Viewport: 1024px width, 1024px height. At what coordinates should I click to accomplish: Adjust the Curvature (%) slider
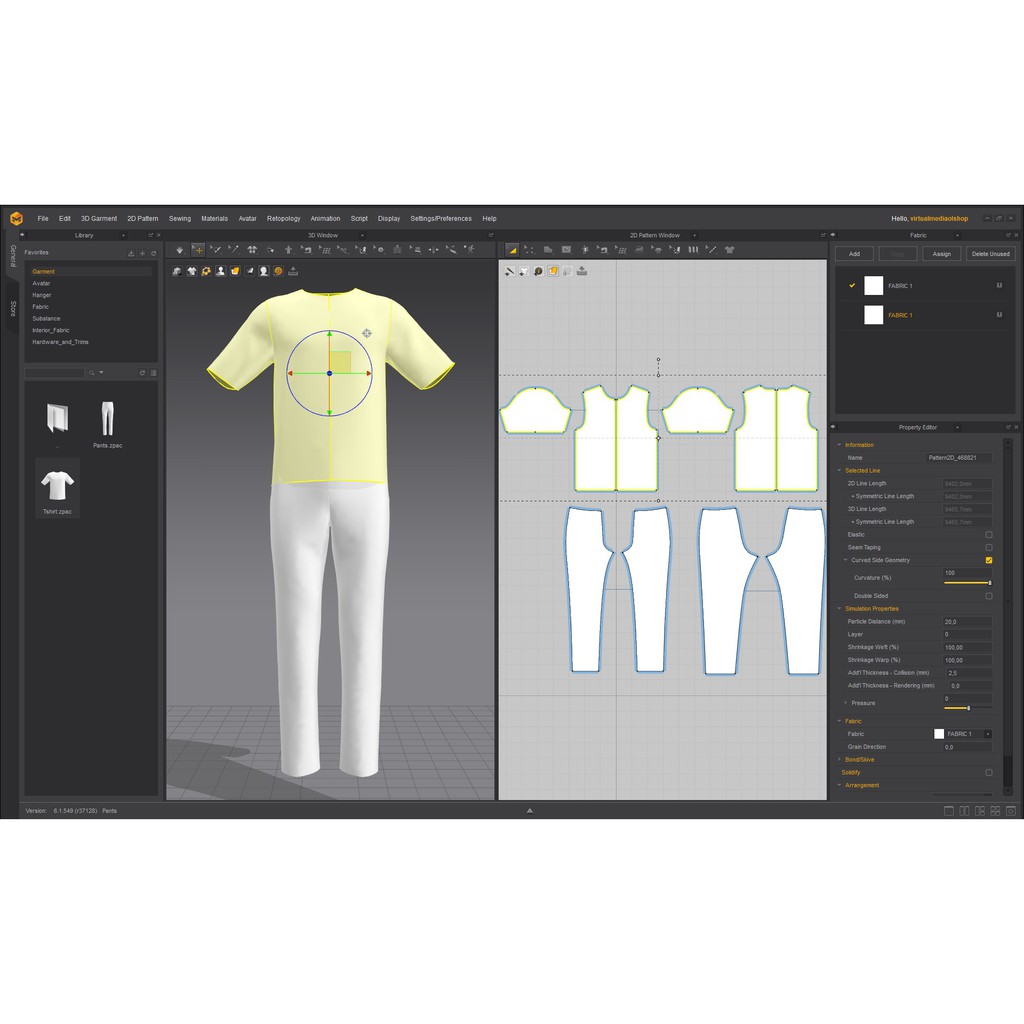[x=967, y=583]
